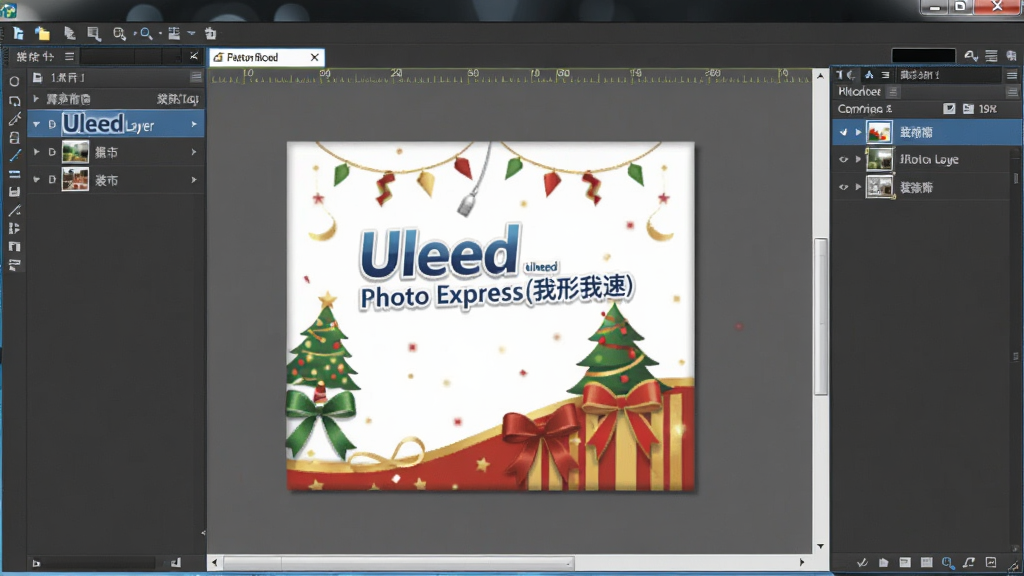This screenshot has height=576, width=1024.
Task: Toggle visibility of the selected top right-panel layer
Action: click(x=843, y=132)
